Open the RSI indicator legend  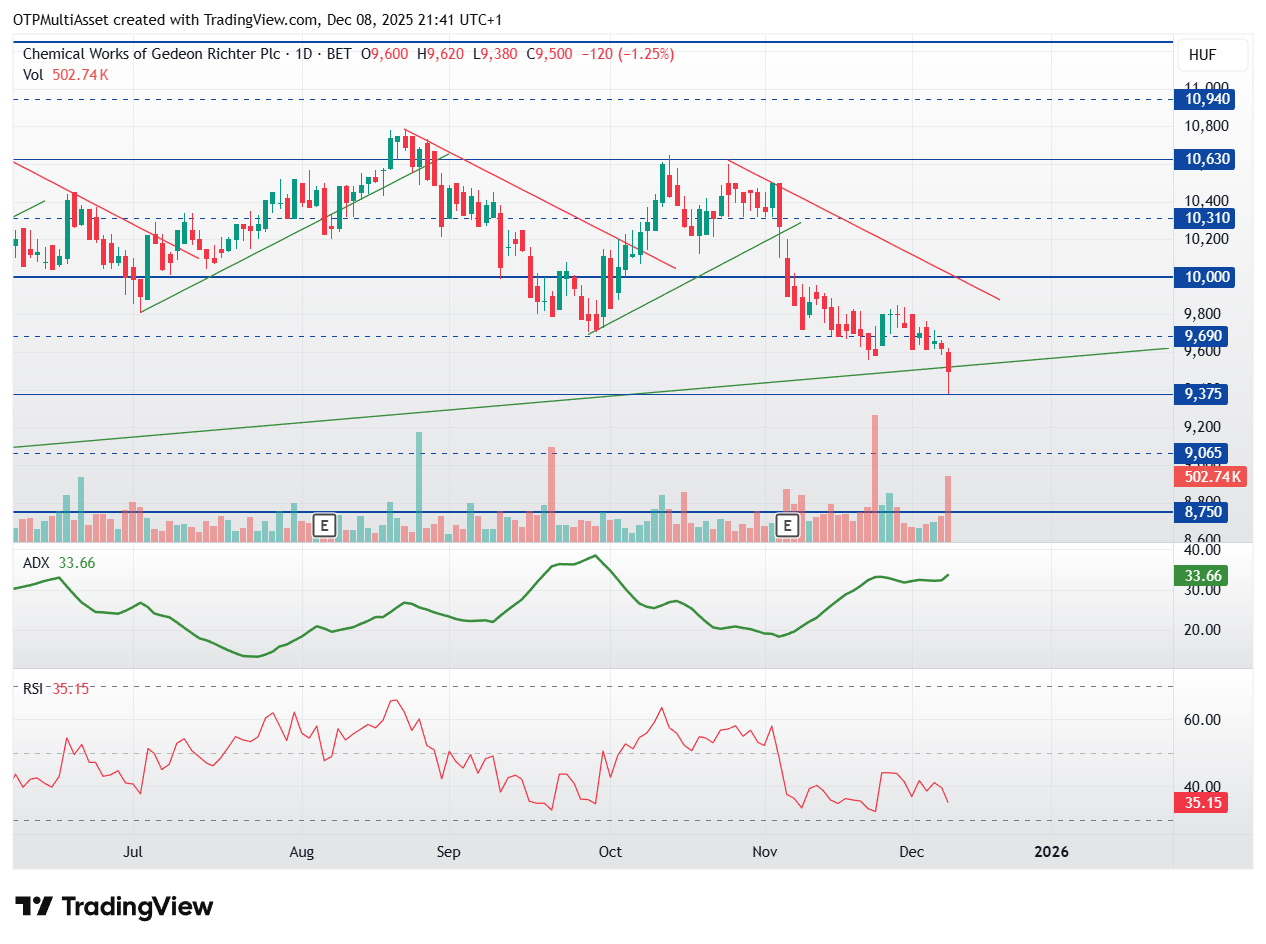coord(34,688)
